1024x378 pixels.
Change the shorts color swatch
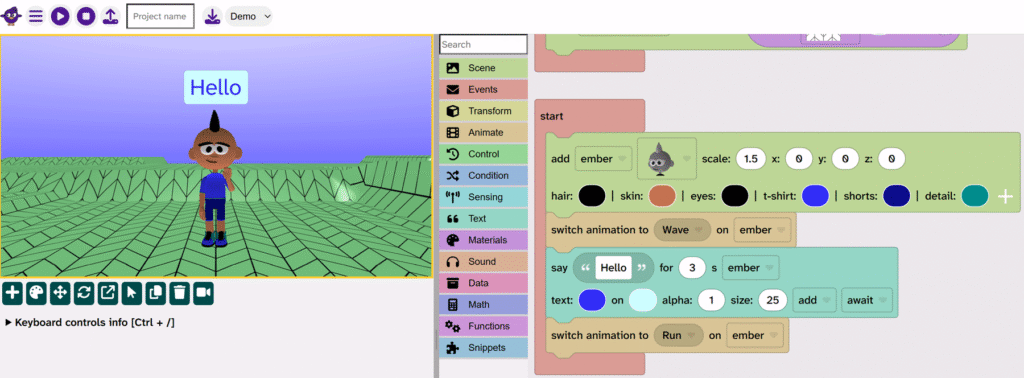click(897, 196)
